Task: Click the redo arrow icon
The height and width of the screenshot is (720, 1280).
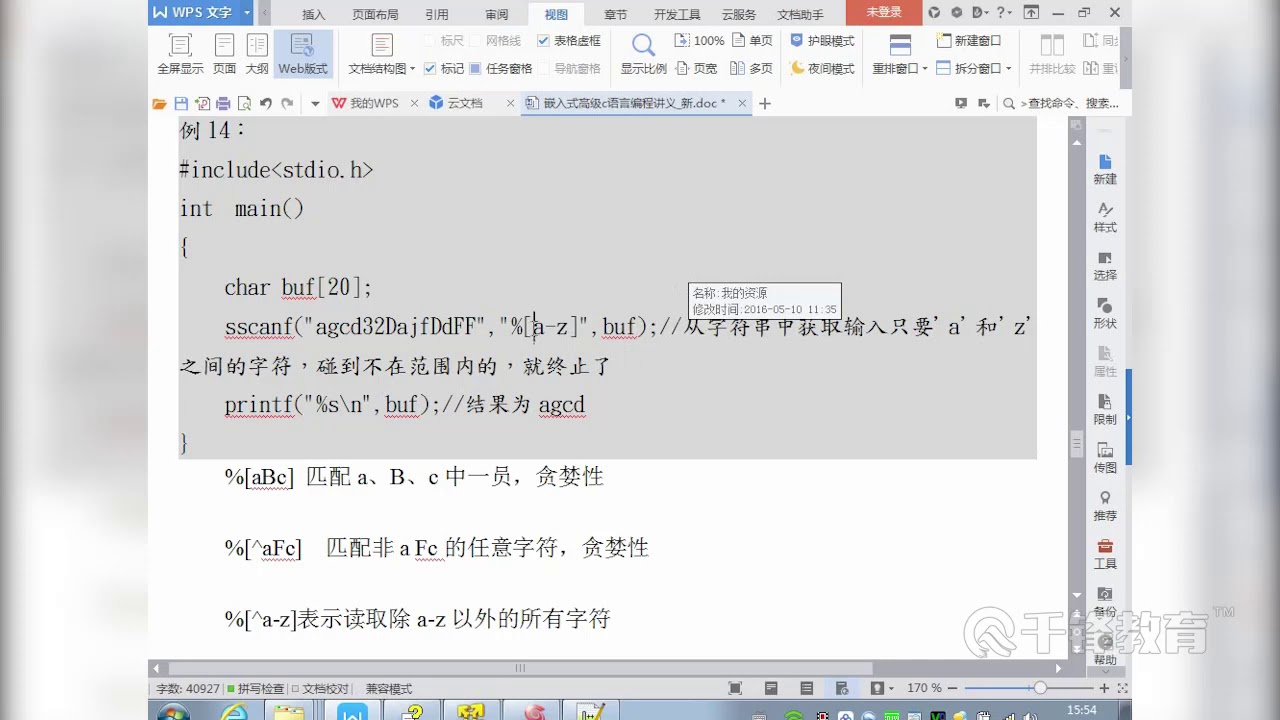Action: point(288,103)
